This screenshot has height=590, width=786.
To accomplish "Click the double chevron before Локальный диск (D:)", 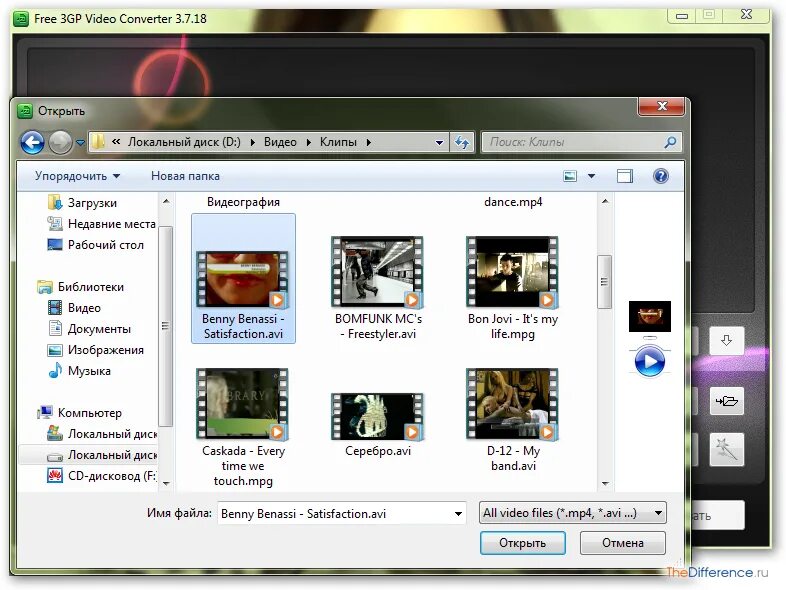I will [116, 142].
